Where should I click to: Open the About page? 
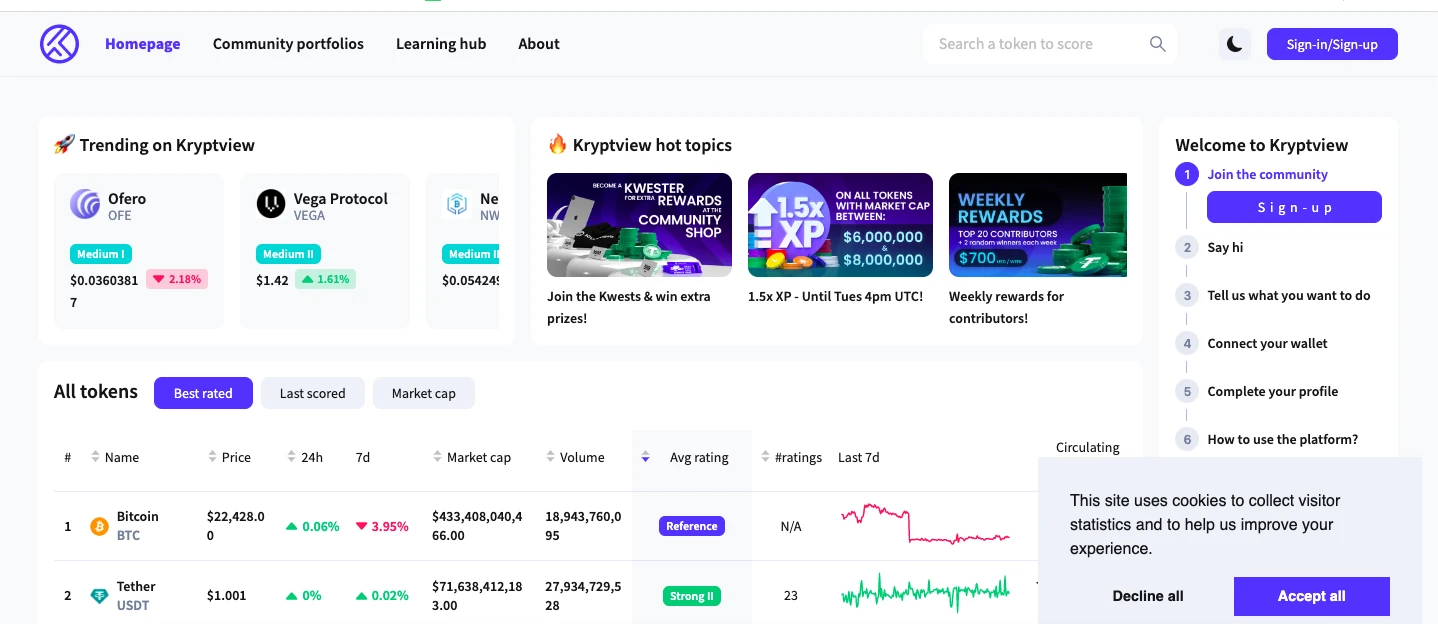pyautogui.click(x=539, y=44)
